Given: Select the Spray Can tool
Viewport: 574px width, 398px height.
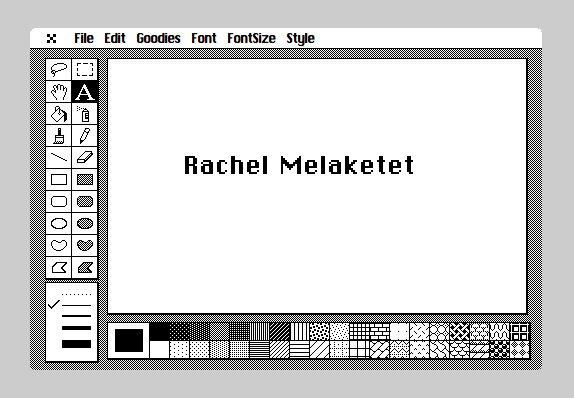Looking at the screenshot, I should click(x=85, y=114).
